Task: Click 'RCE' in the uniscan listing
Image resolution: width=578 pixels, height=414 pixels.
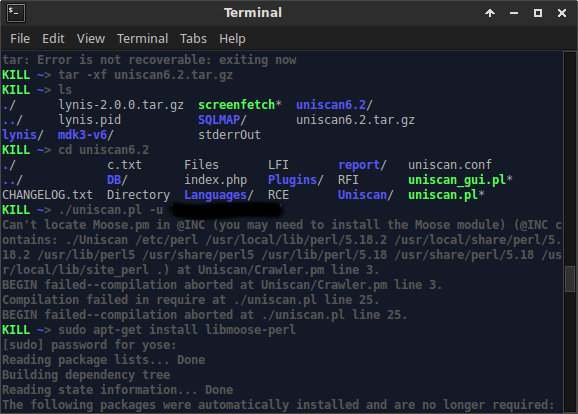Action: pos(278,195)
